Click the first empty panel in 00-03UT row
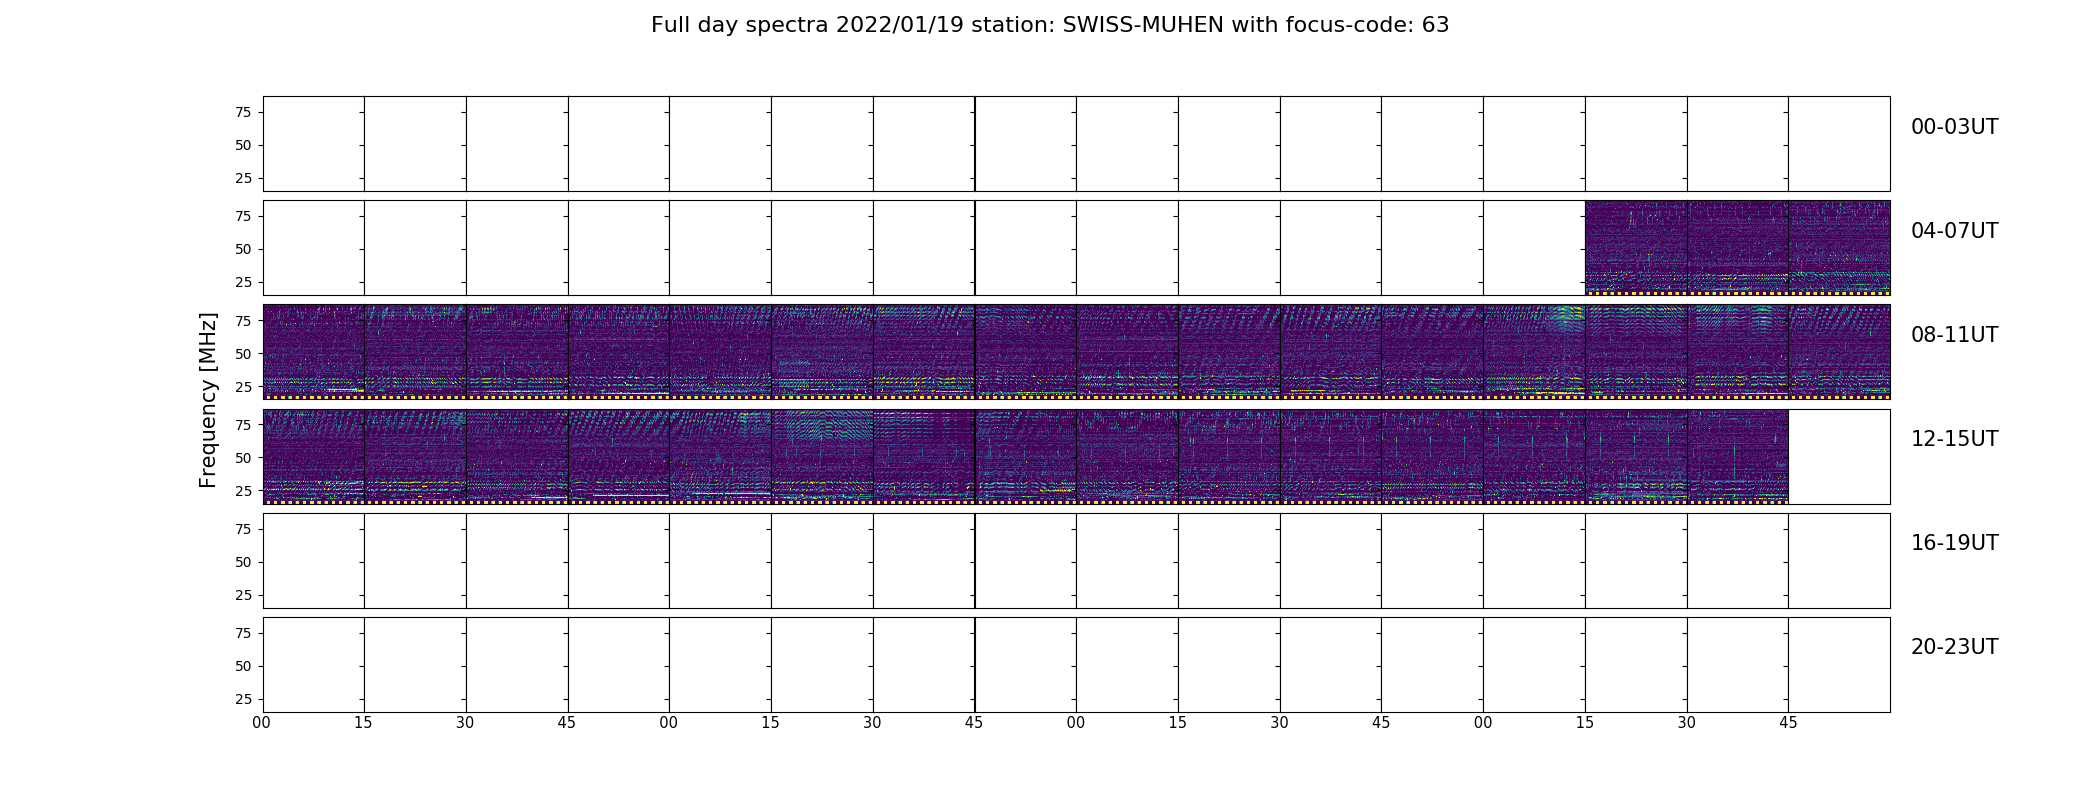 tap(314, 144)
